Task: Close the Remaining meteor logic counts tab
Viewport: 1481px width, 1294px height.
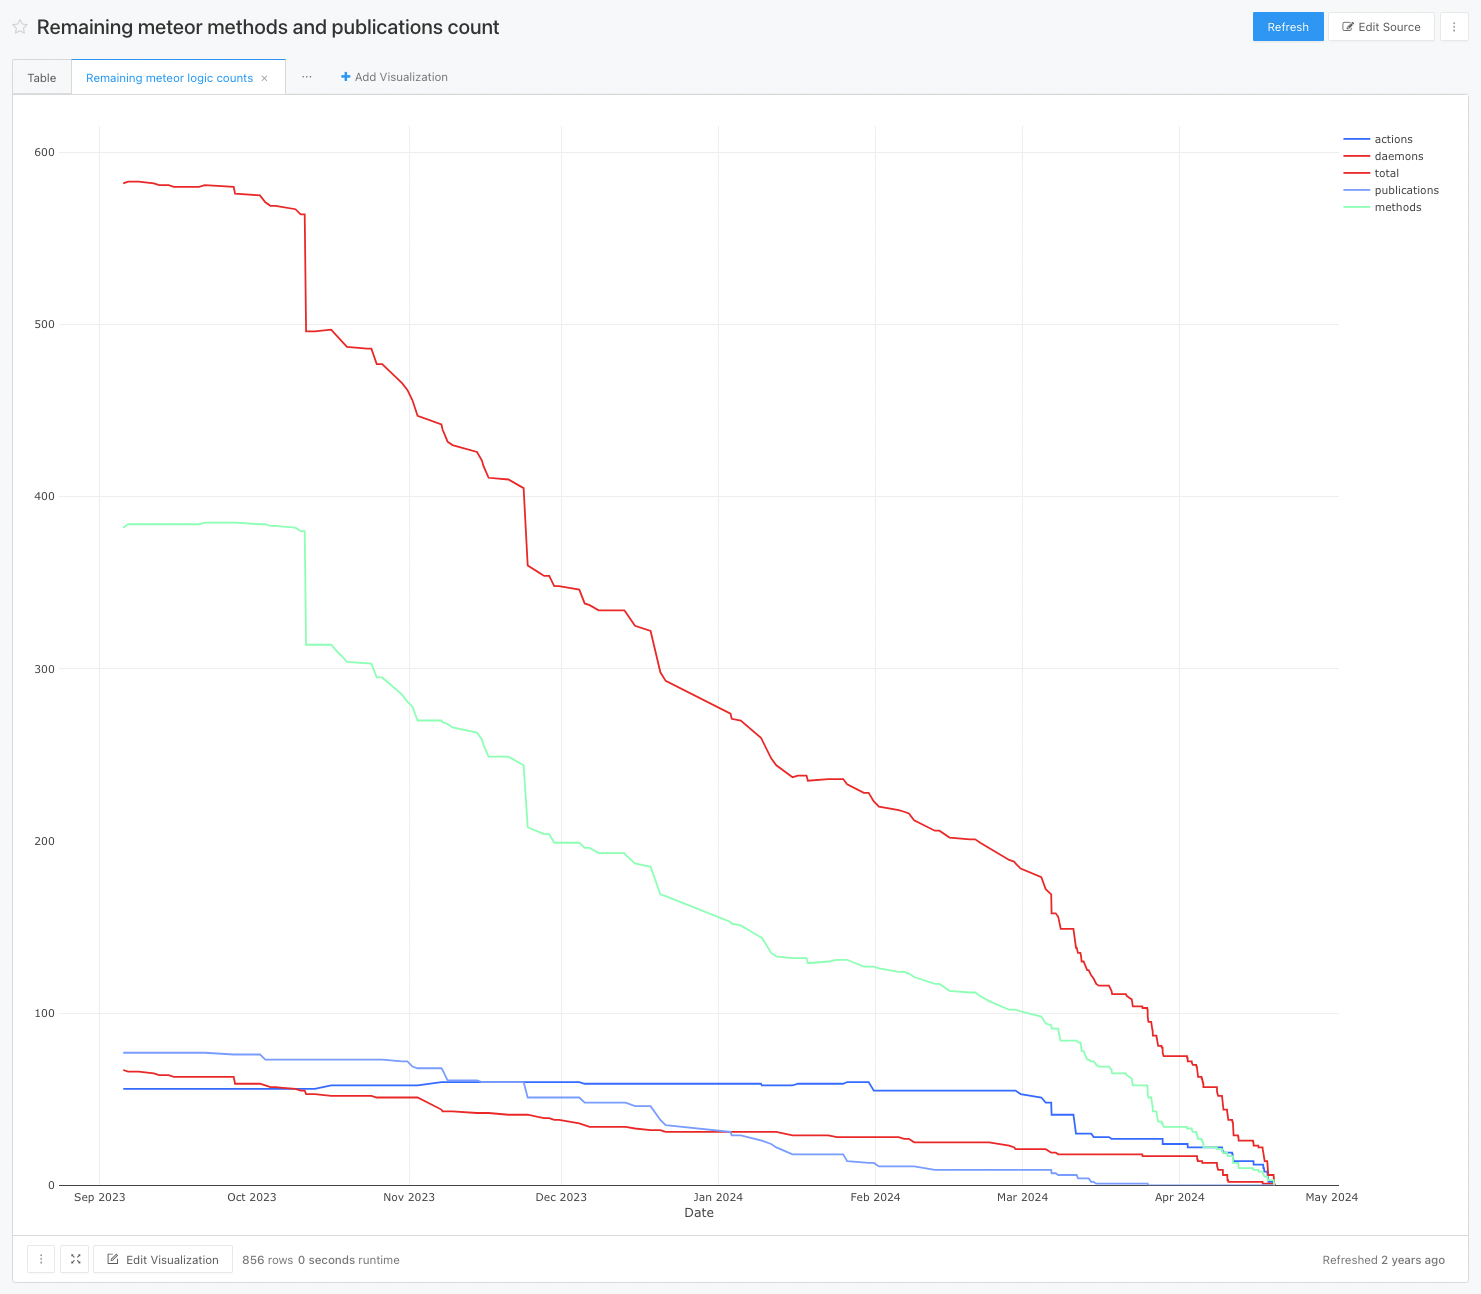Action: coord(264,77)
